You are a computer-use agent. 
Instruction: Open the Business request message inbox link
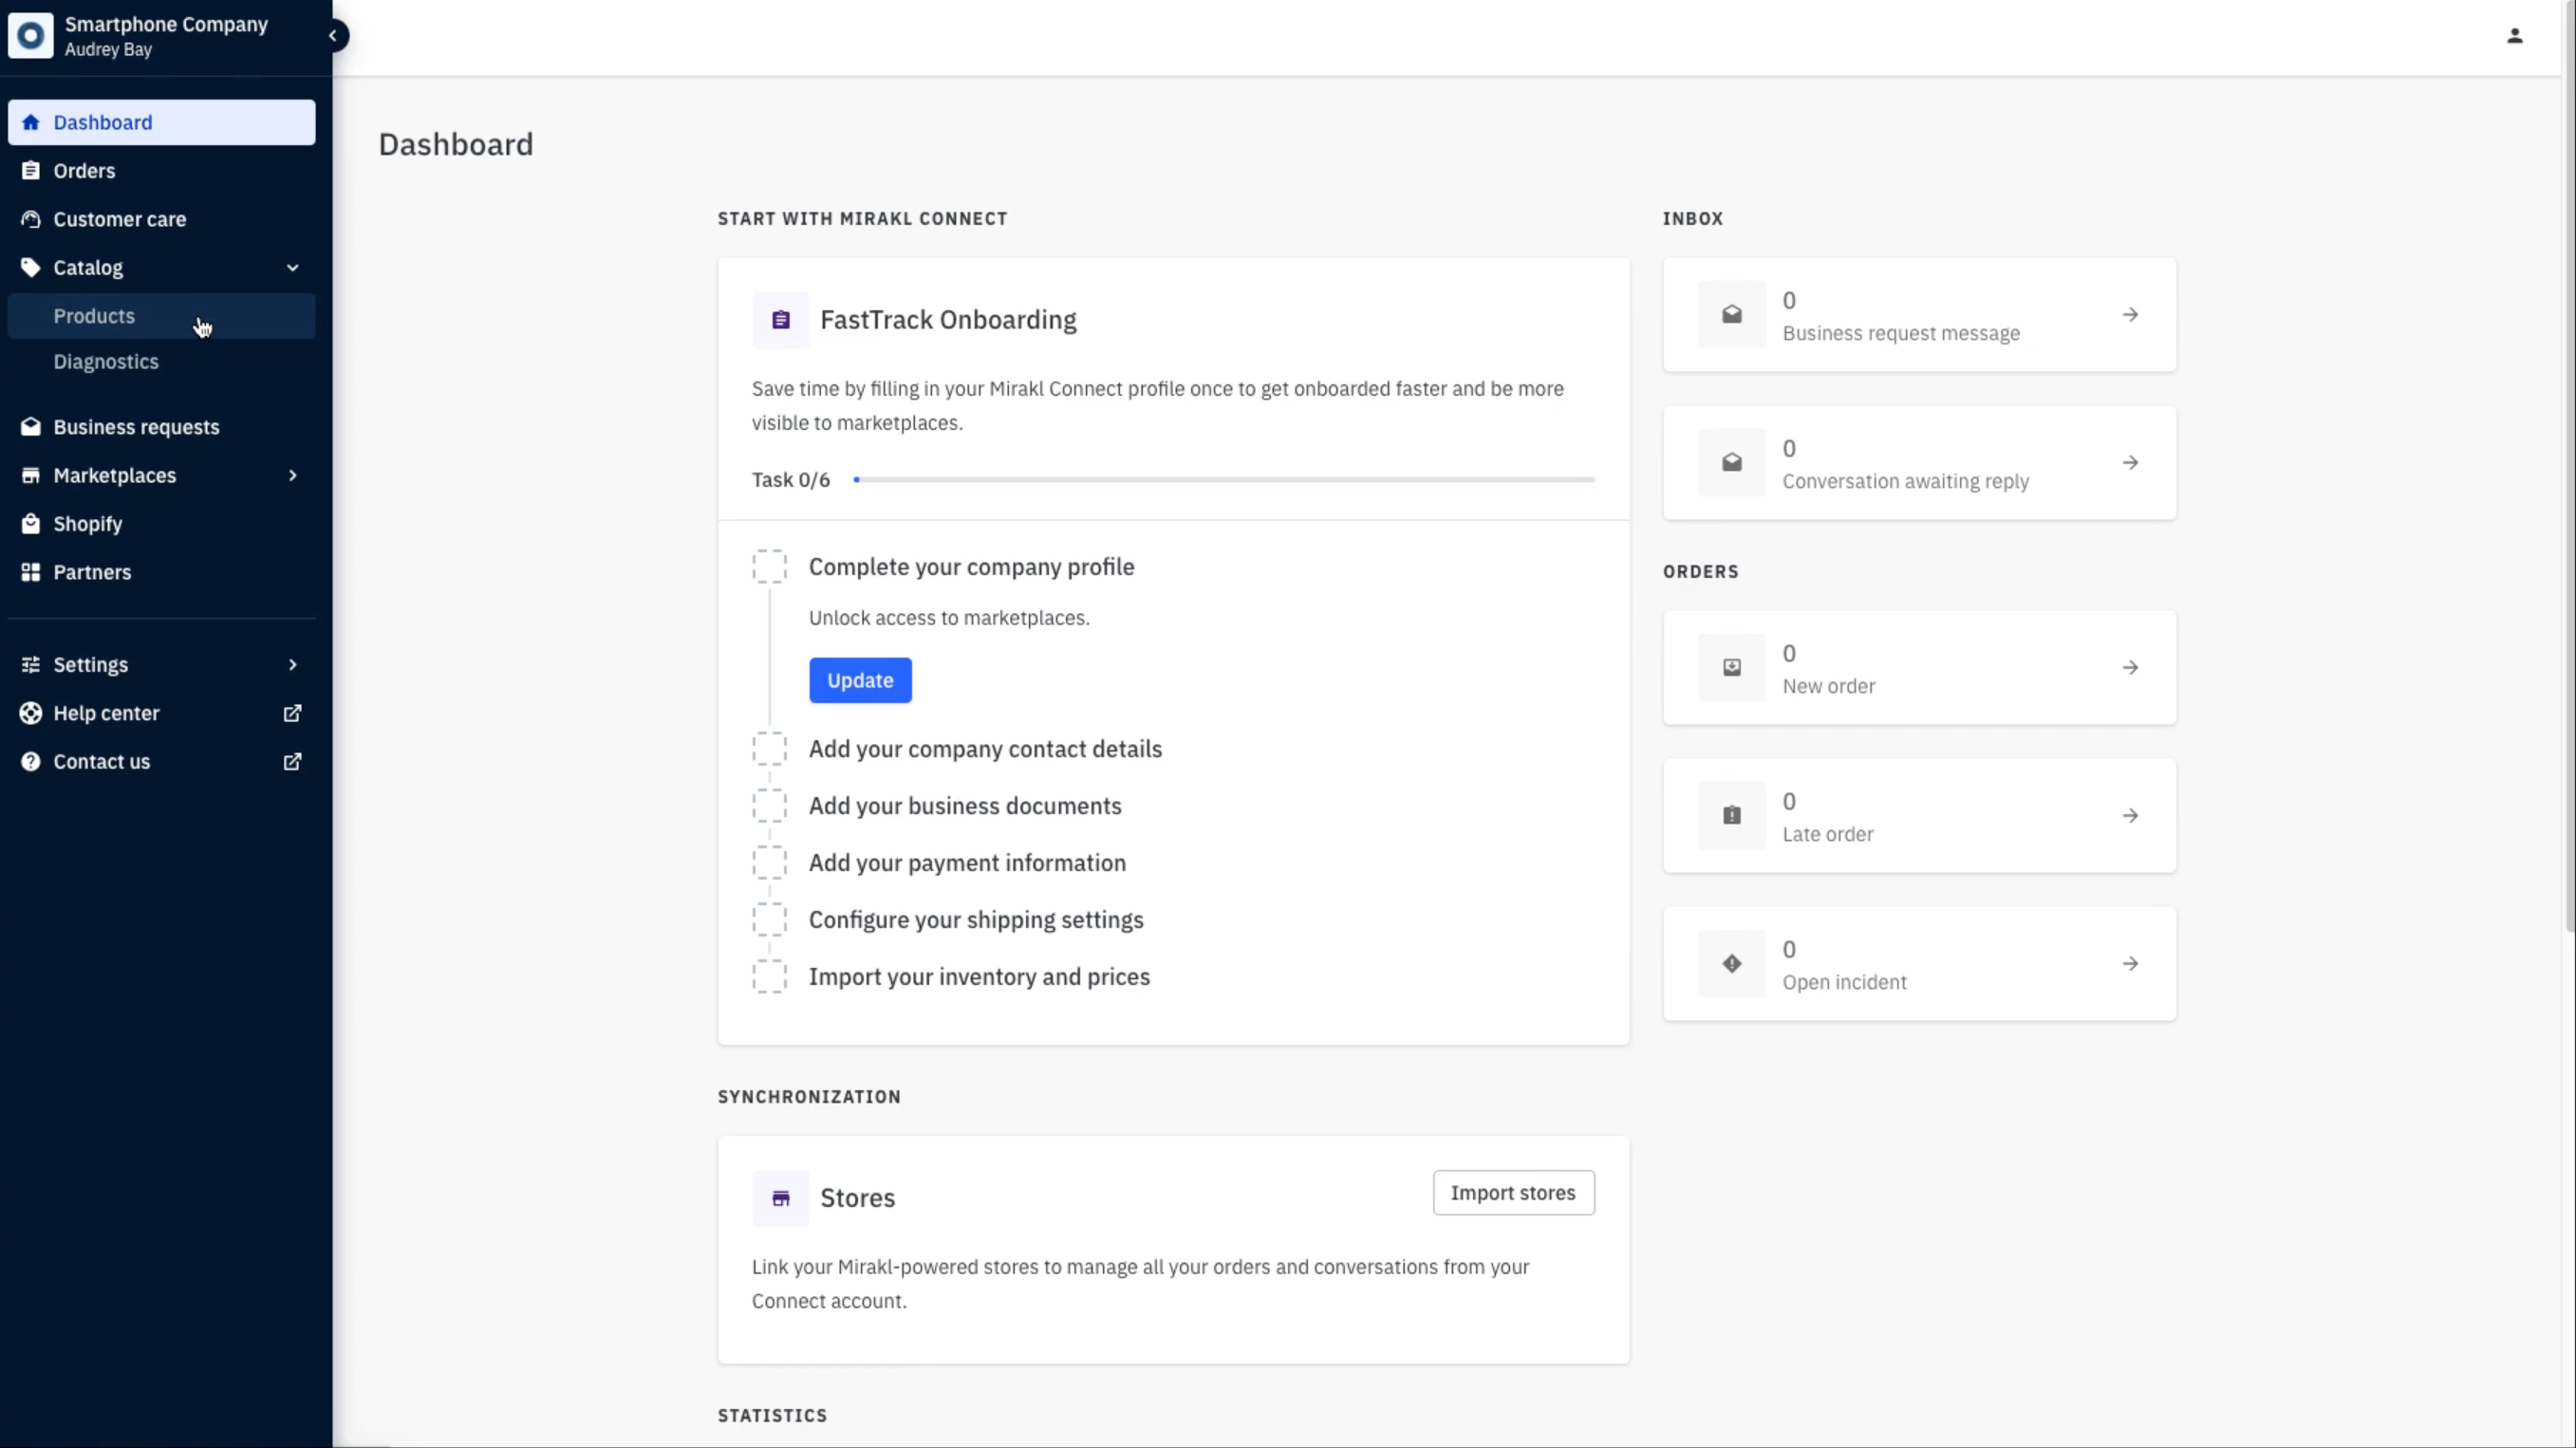pos(1918,315)
